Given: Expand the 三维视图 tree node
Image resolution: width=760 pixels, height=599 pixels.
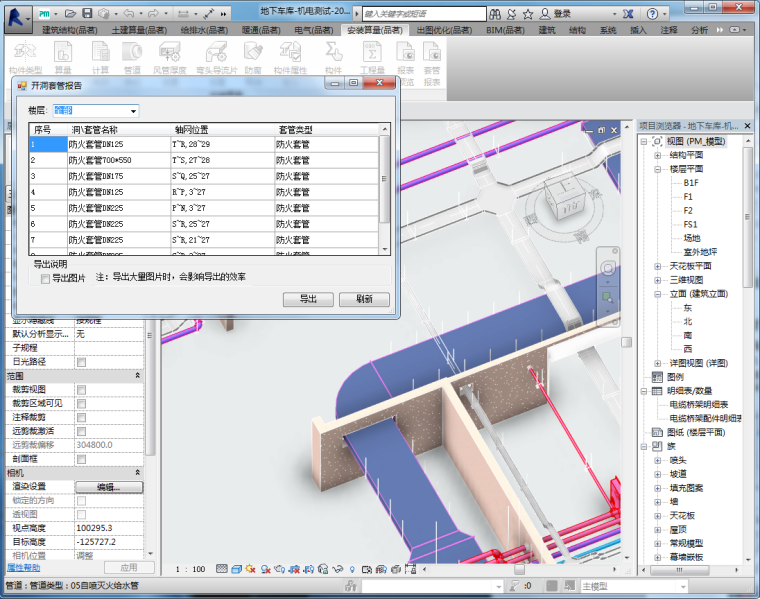Looking at the screenshot, I should tap(658, 280).
